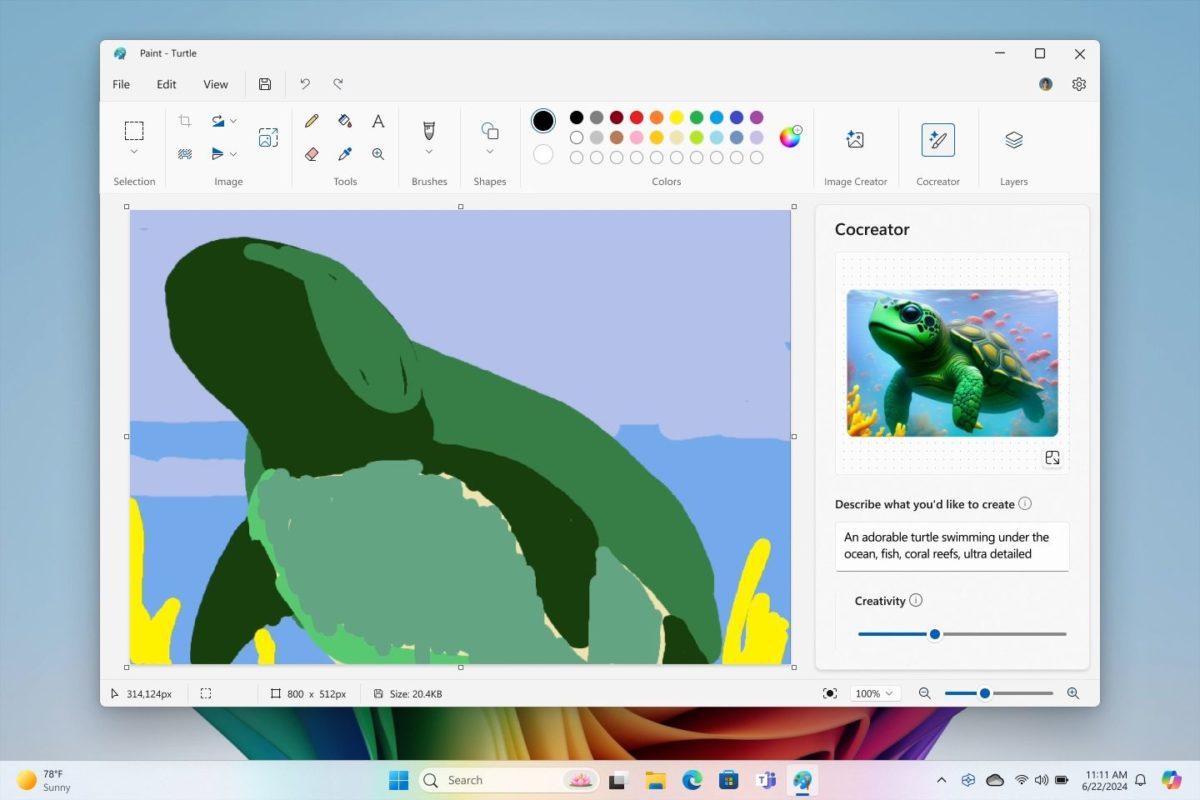Expand the Selection options chevron
The width and height of the screenshot is (1200, 800).
[x=134, y=152]
